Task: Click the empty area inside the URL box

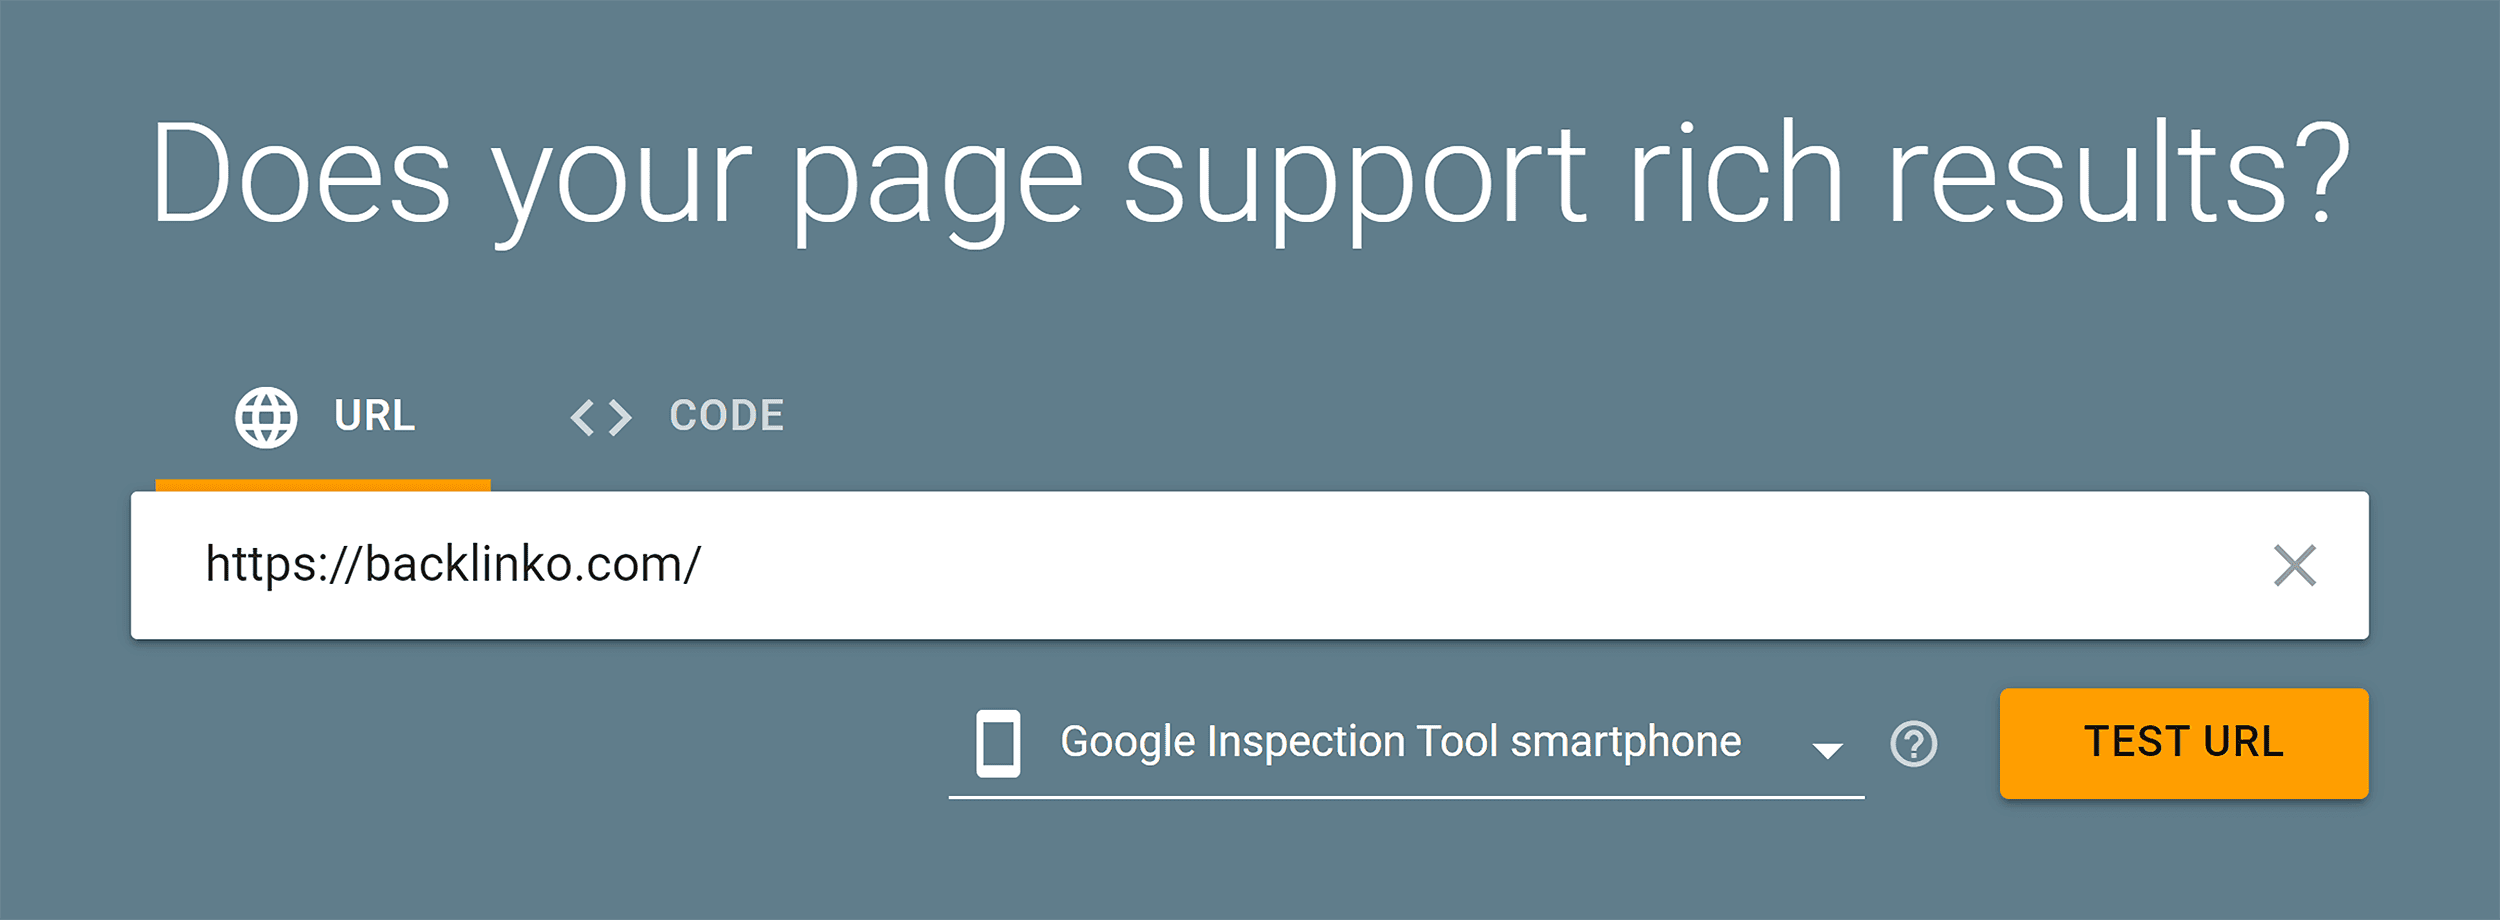Action: [1480, 565]
